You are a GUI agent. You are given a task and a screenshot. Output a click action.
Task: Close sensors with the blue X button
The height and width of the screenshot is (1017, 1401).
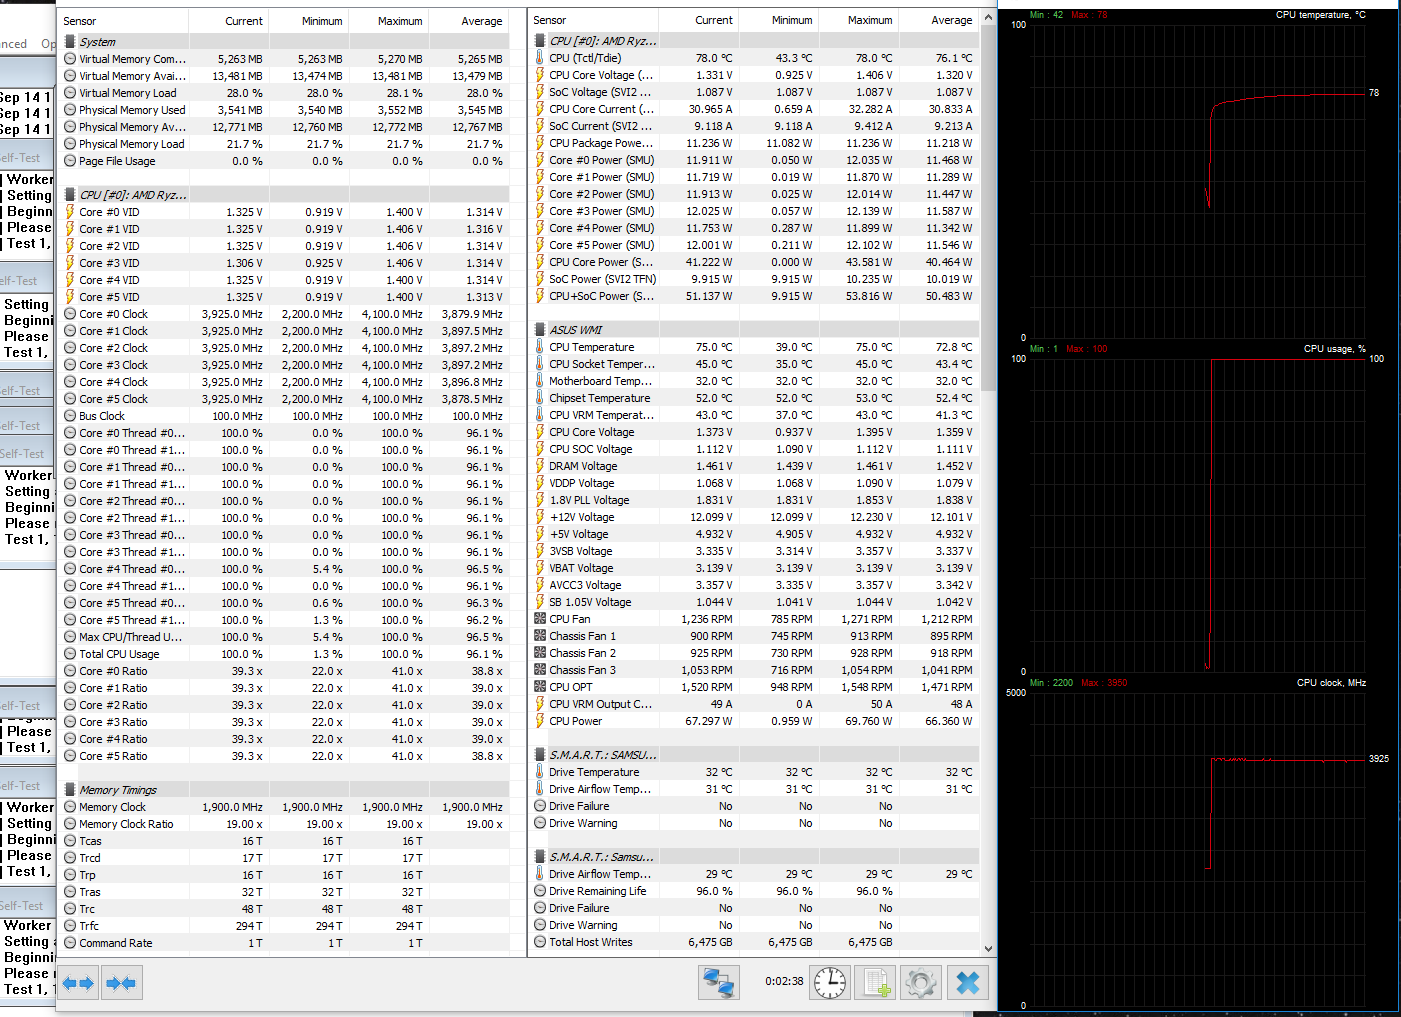coord(968,982)
